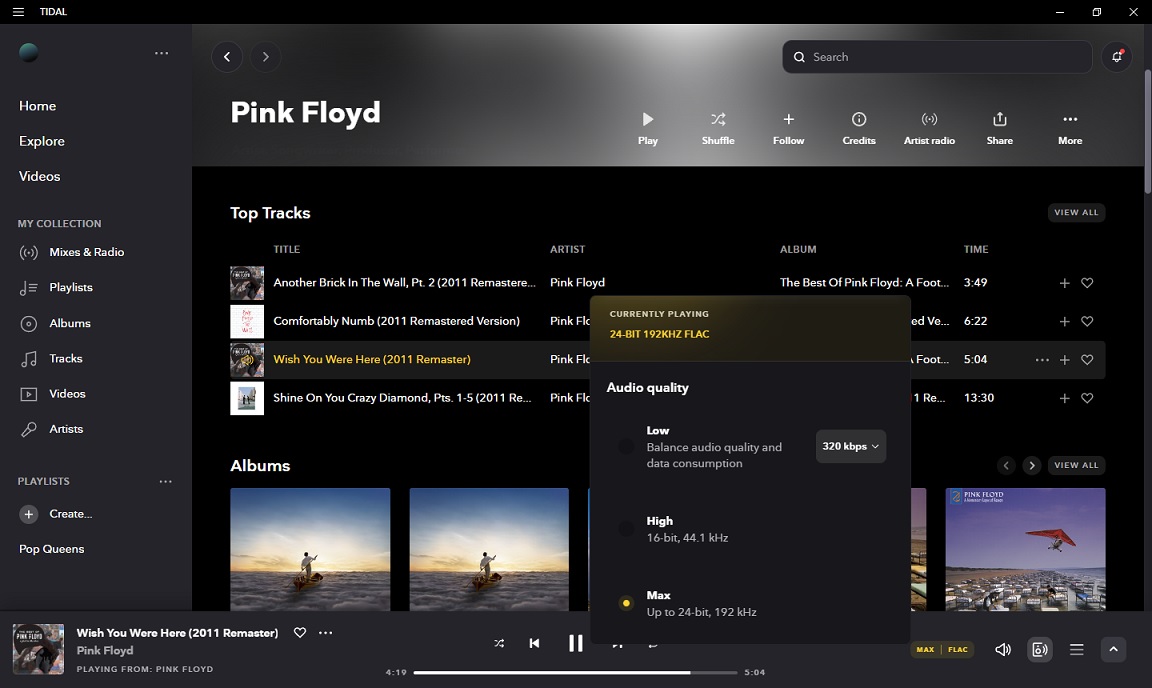Favorite the Comfortably Numb track
Screen dimensions: 1152x688
(1087, 321)
